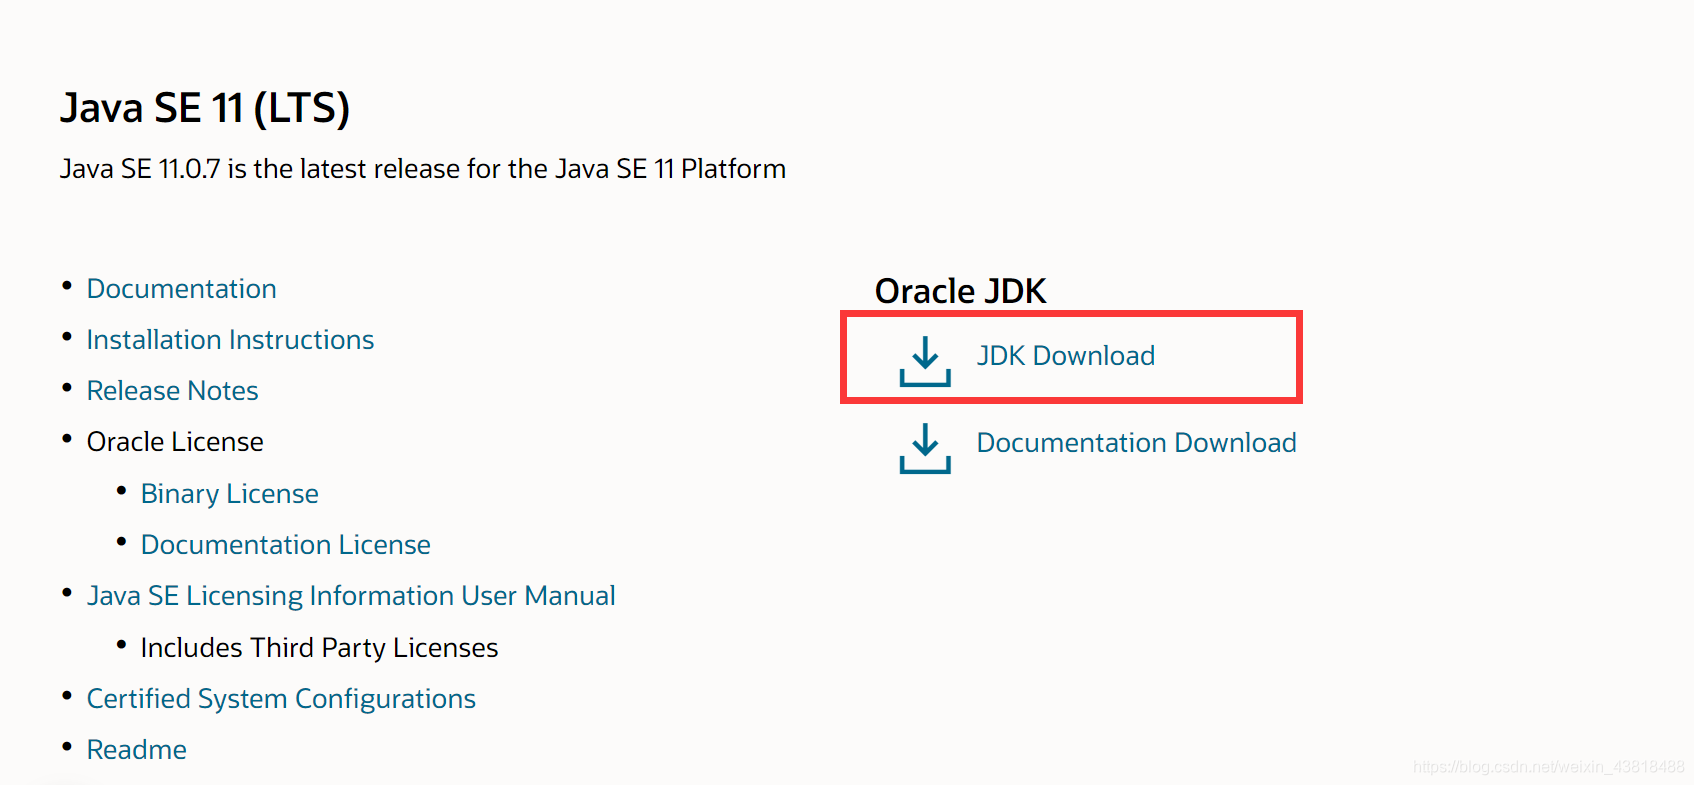This screenshot has height=785, width=1694.
Task: Click the Oracle JDK heading
Action: coord(960,291)
